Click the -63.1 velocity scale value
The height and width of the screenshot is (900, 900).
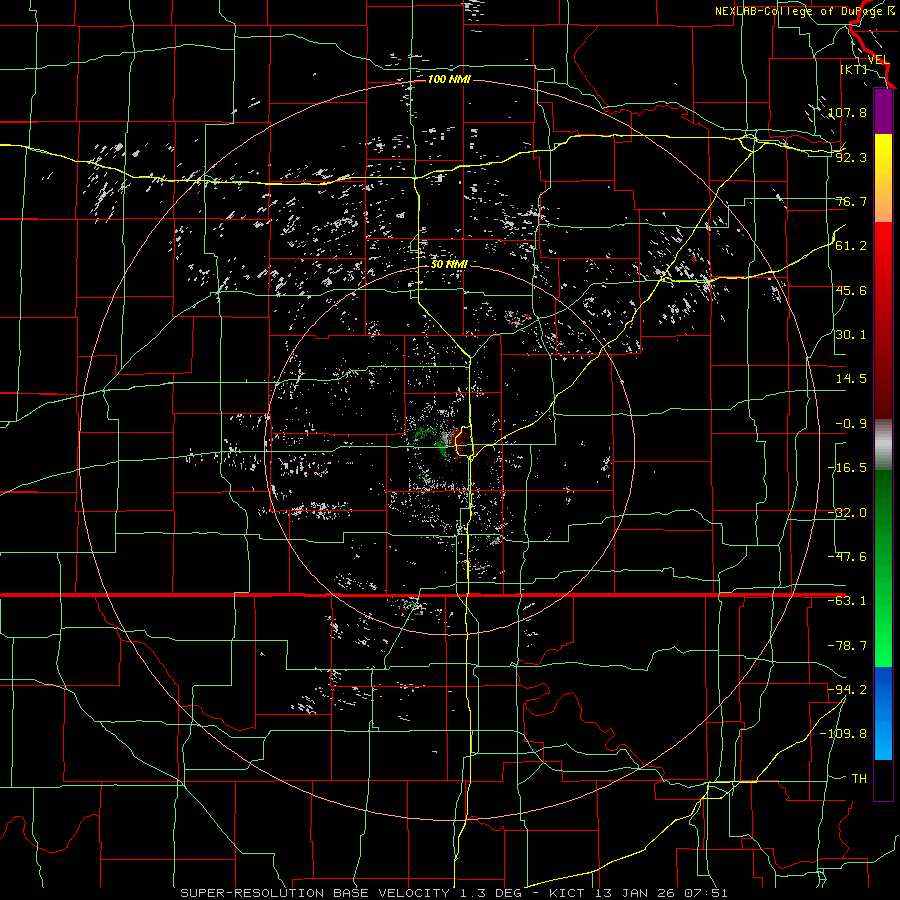[x=848, y=601]
